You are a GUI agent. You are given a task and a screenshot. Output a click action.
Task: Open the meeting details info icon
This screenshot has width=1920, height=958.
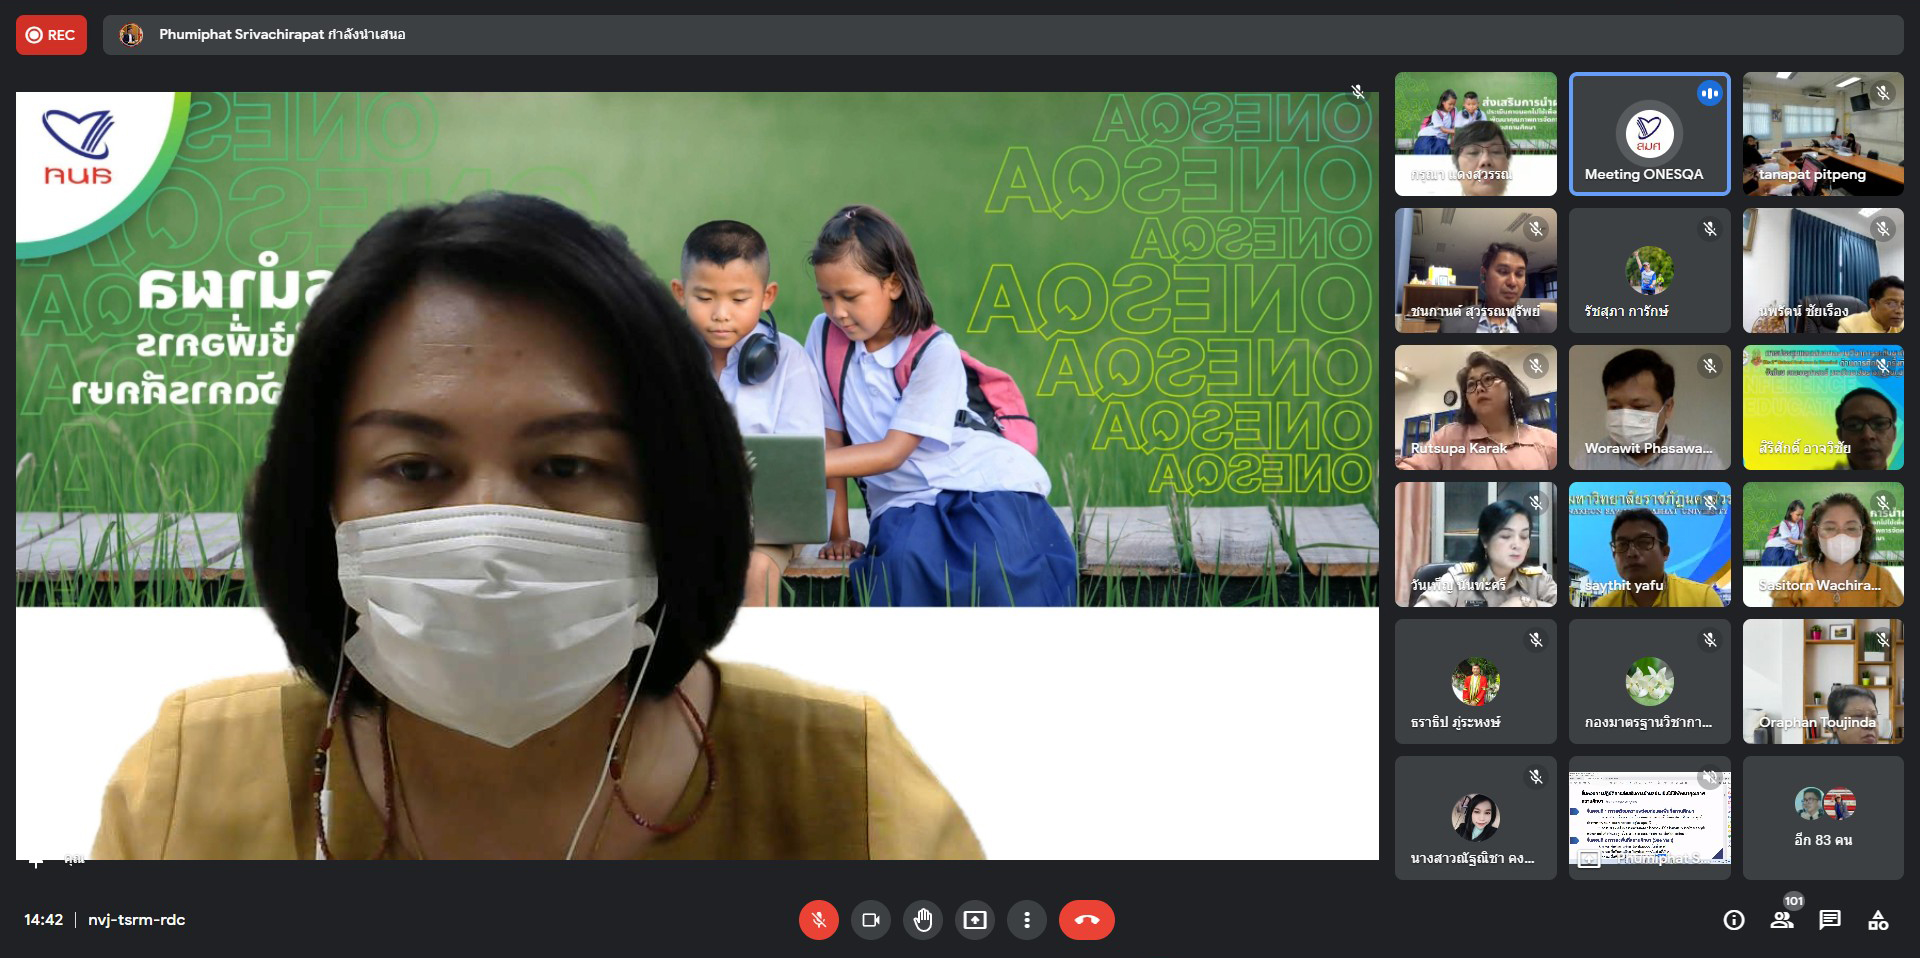[1734, 920]
